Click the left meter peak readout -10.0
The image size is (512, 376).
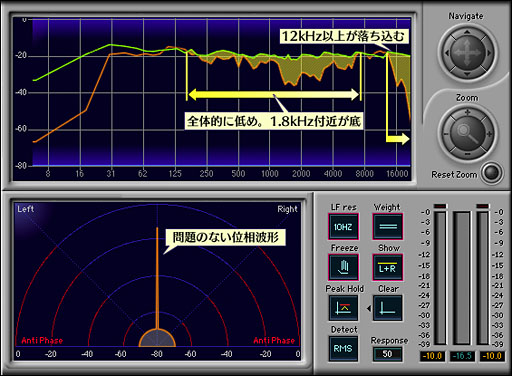(x=432, y=356)
